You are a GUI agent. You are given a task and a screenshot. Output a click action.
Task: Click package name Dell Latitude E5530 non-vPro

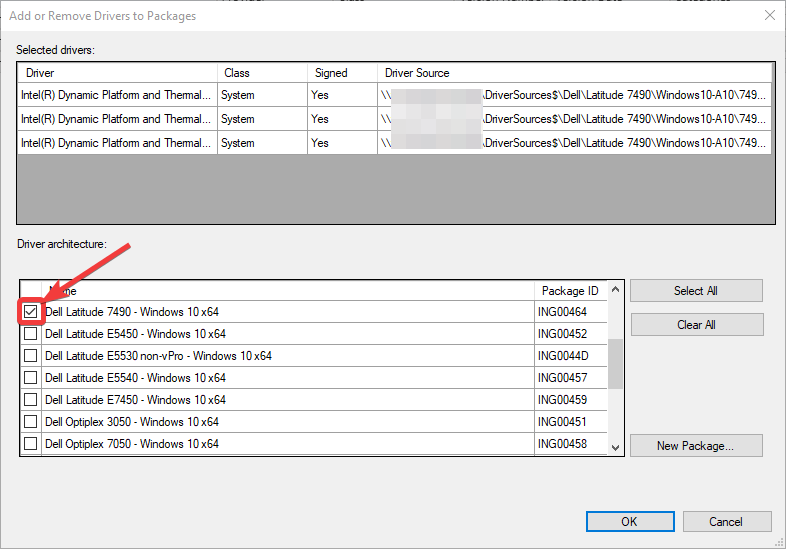(x=158, y=356)
